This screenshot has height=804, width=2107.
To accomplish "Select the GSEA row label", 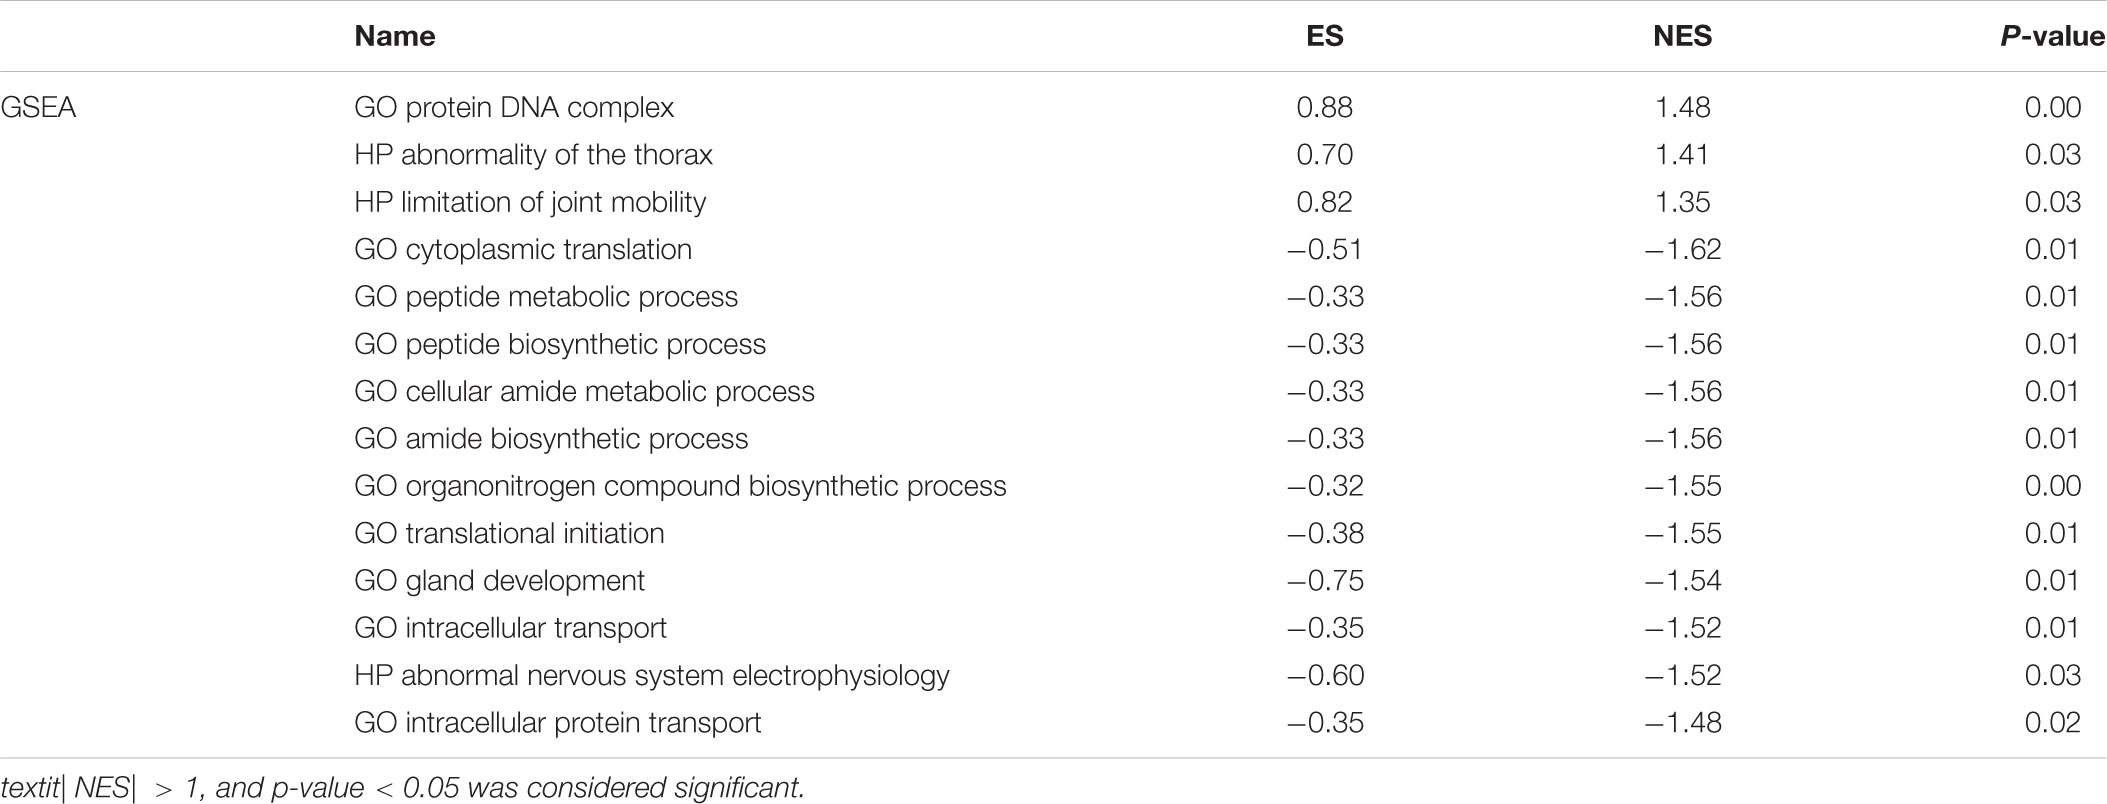I will (38, 107).
